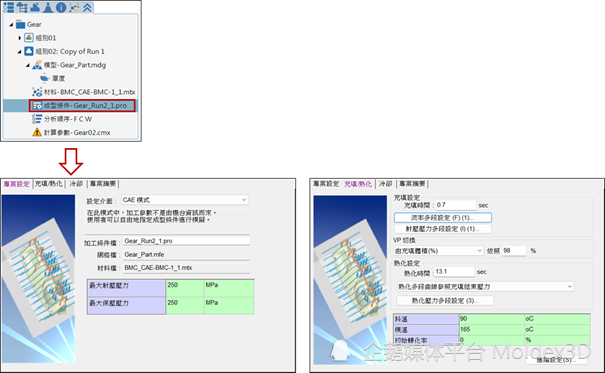Open the 熟化多段曲線參照 dropdown

point(485,287)
